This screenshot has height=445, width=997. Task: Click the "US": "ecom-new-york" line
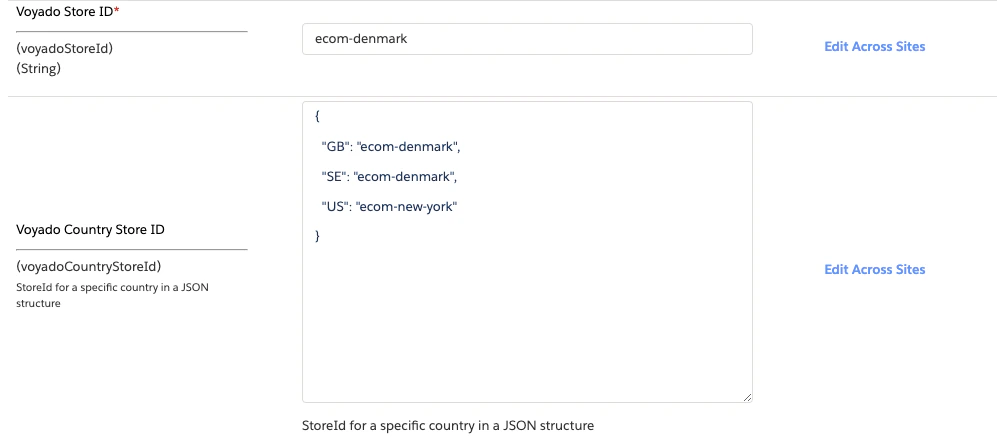pyautogui.click(x=389, y=207)
